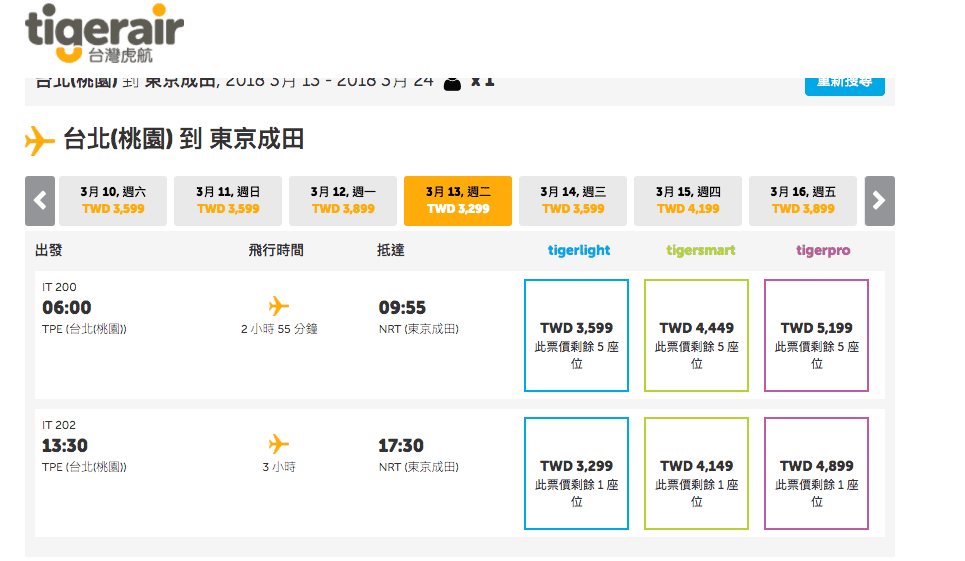The width and height of the screenshot is (965, 561).
Task: Click the orange plane icon beside route heading
Action: pos(39,140)
